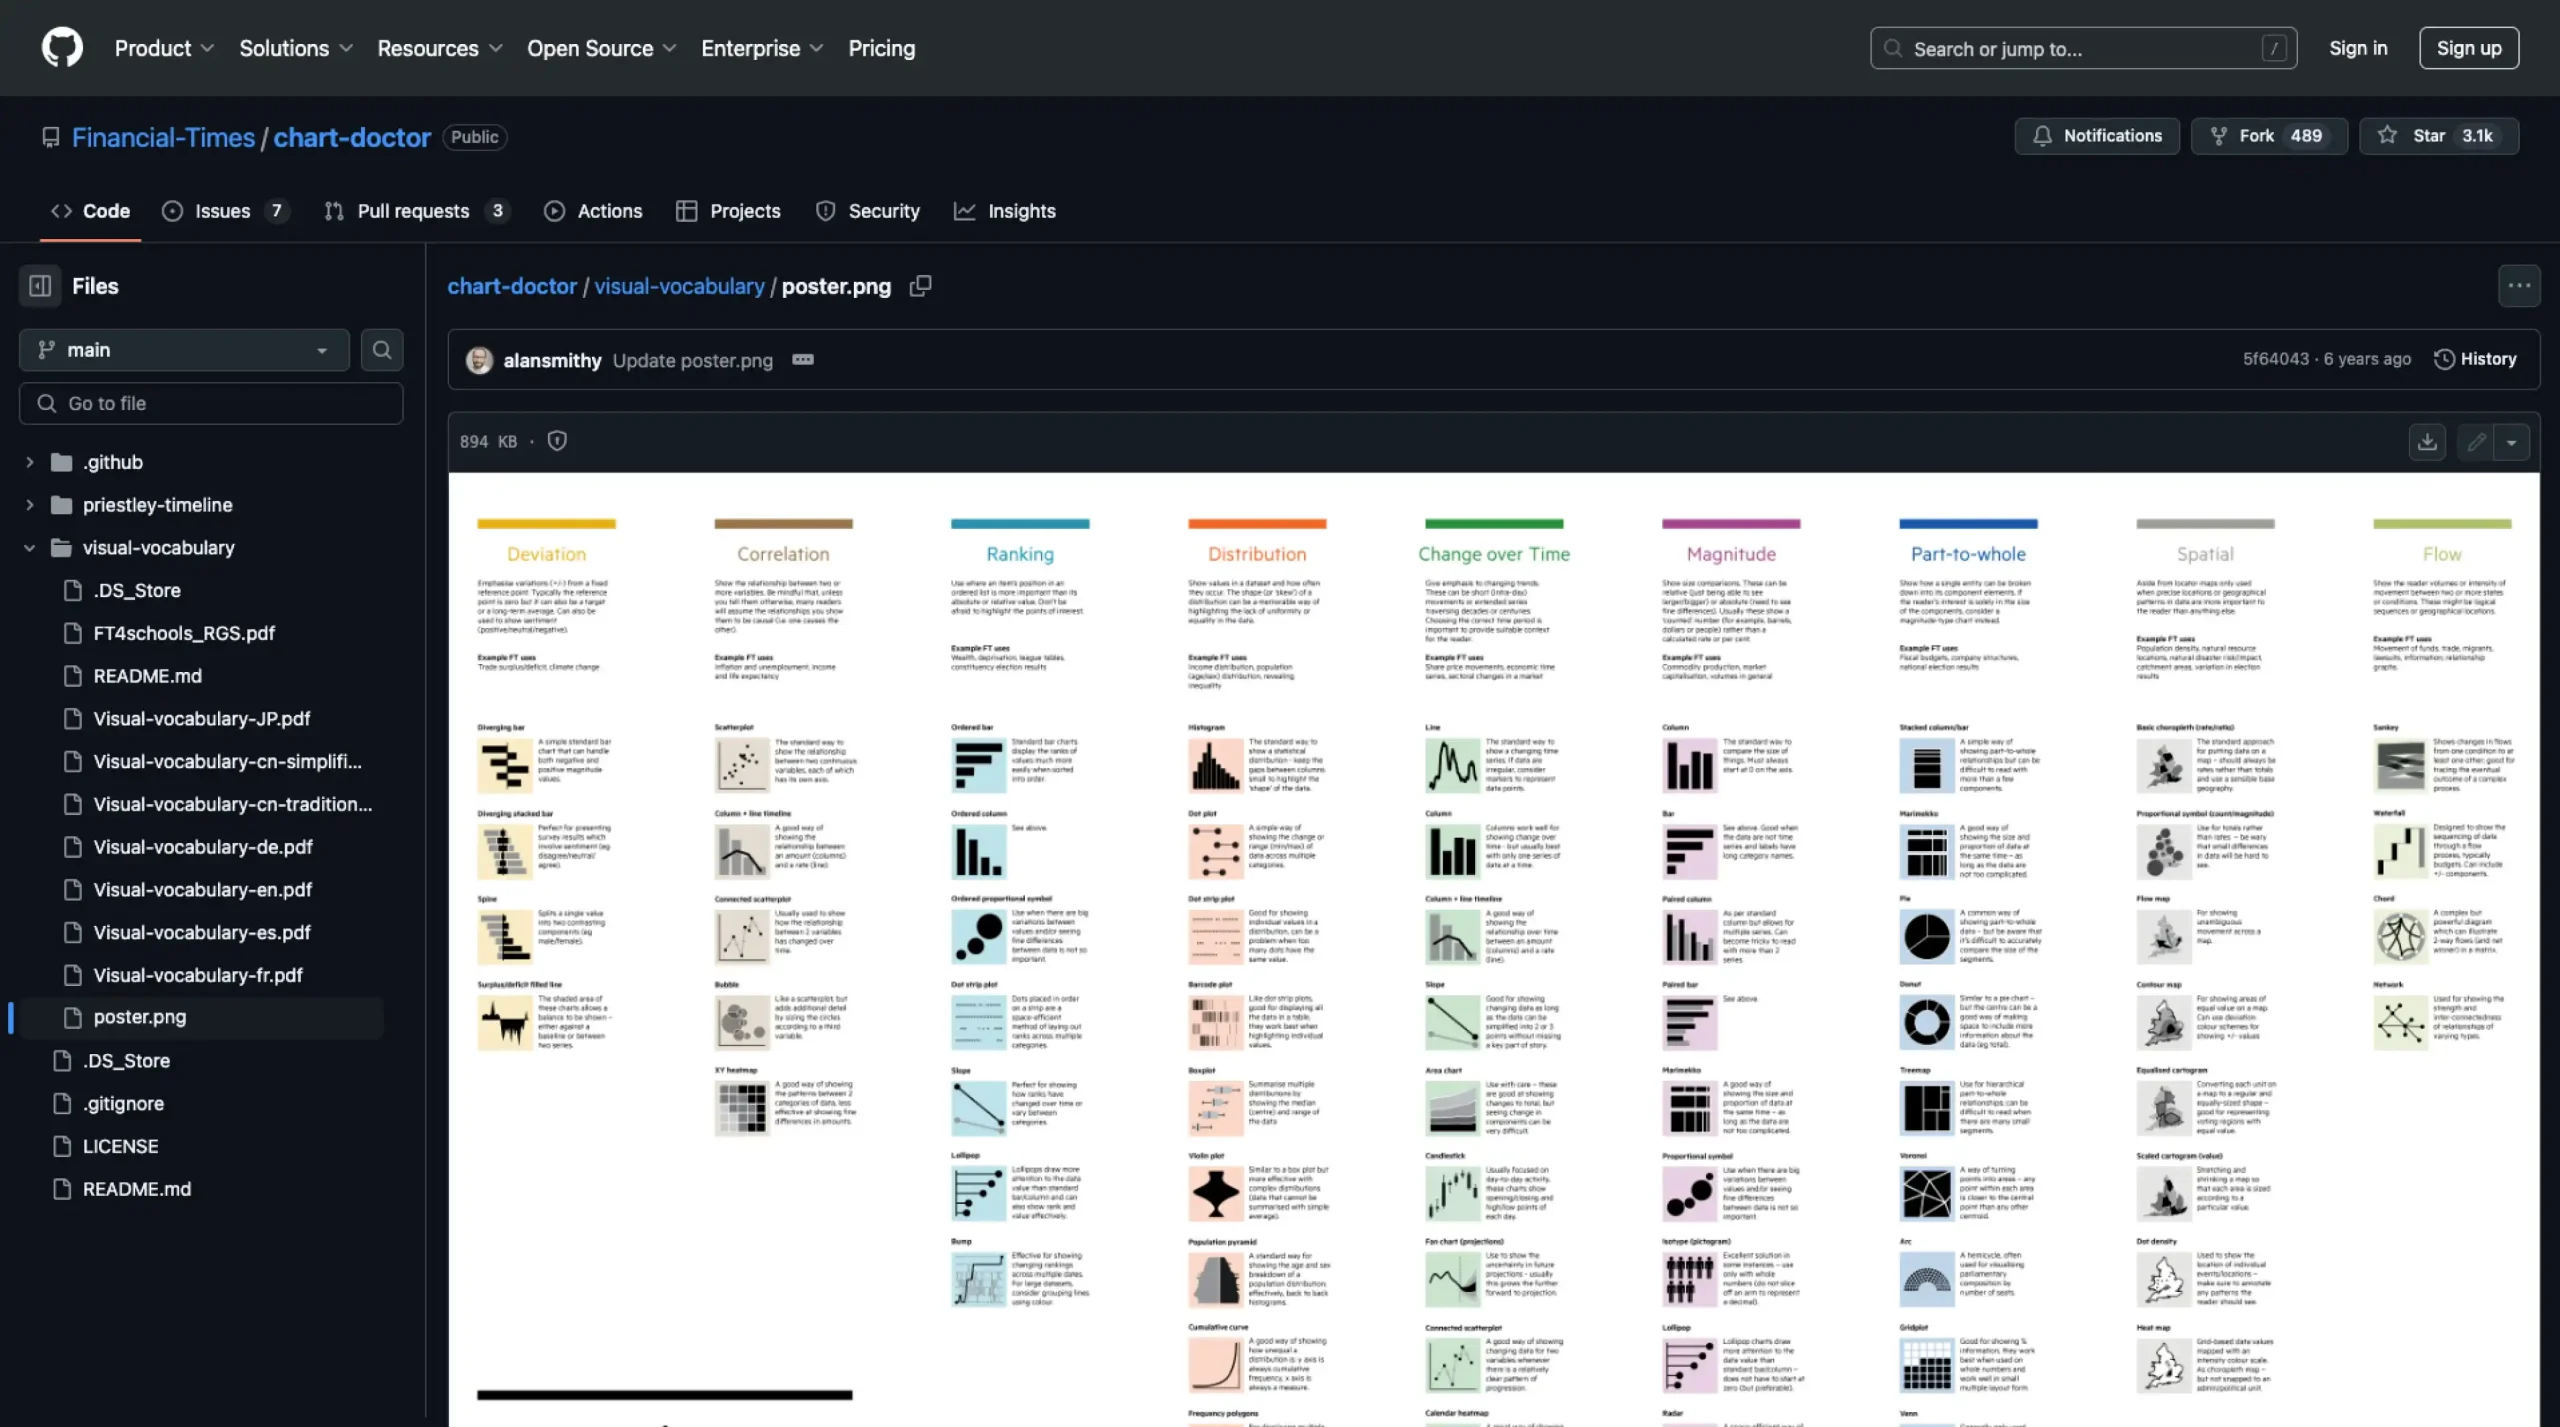This screenshot has height=1427, width=2560.
Task: Open Visual-vocabulary-JP.pdf file
Action: tap(202, 719)
